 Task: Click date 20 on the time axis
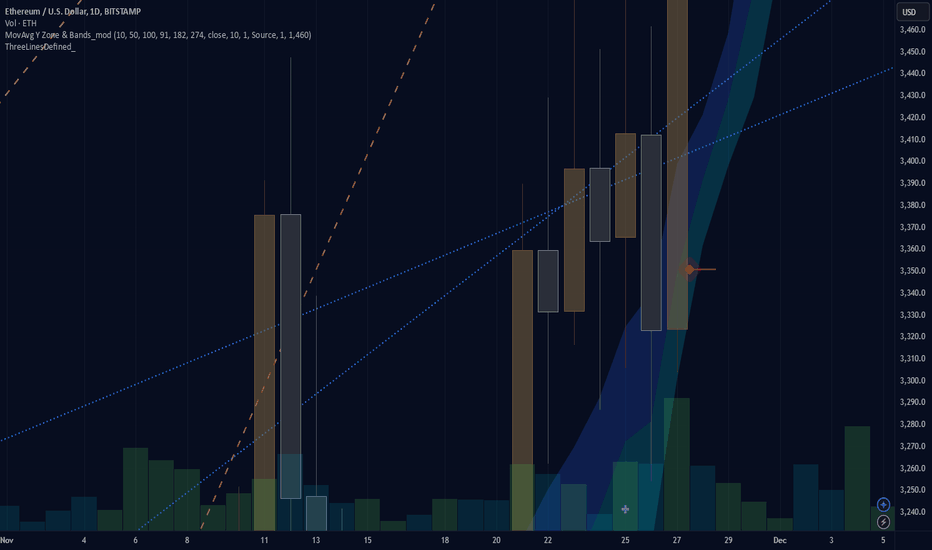click(496, 540)
